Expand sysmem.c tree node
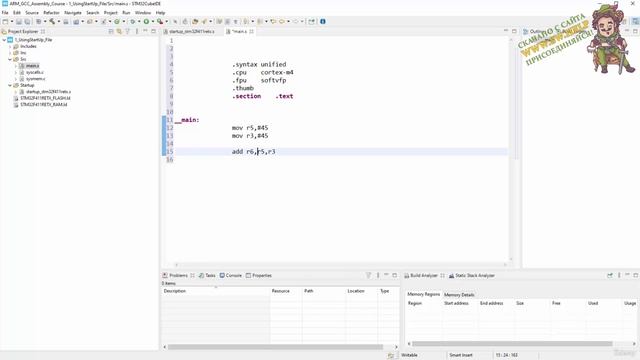Screen dimensions: 640x360 point(16,79)
